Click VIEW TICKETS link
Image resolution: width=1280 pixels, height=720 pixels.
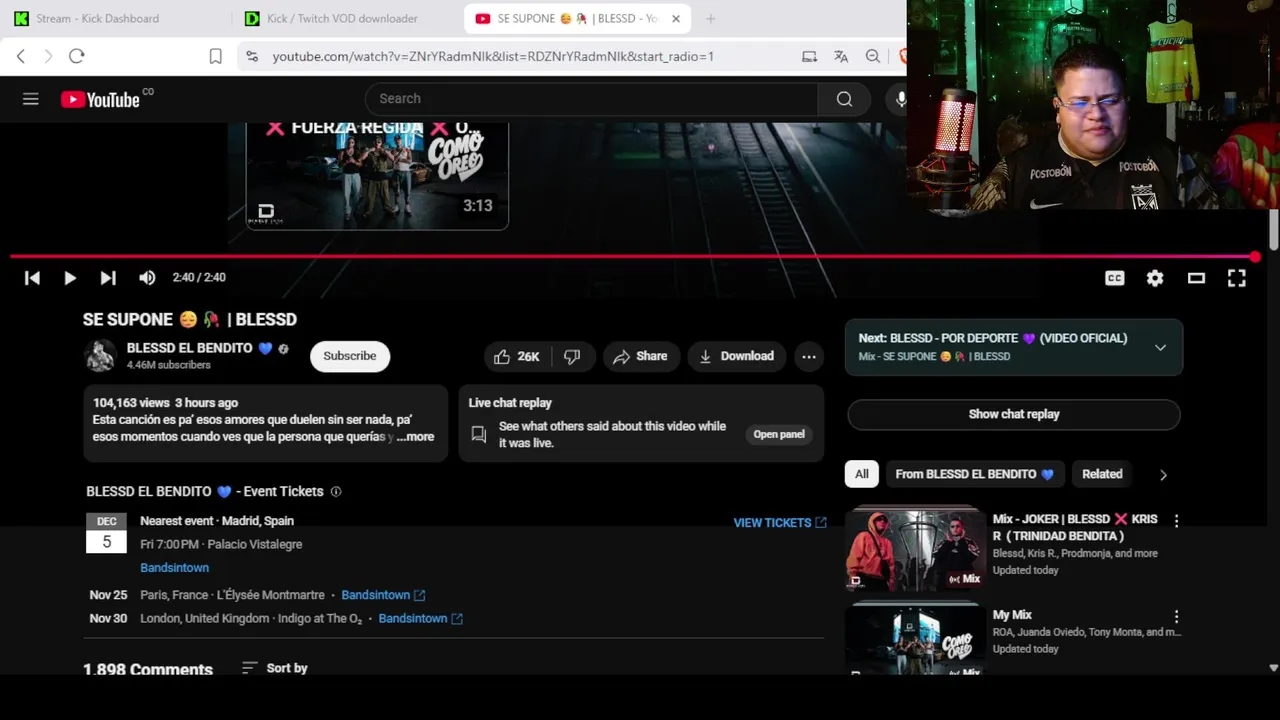tap(780, 523)
